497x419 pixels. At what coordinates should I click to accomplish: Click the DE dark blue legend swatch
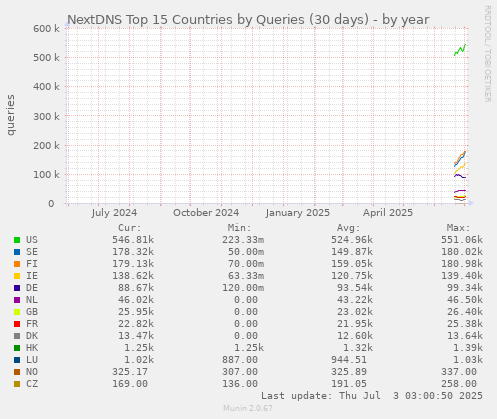(17, 288)
